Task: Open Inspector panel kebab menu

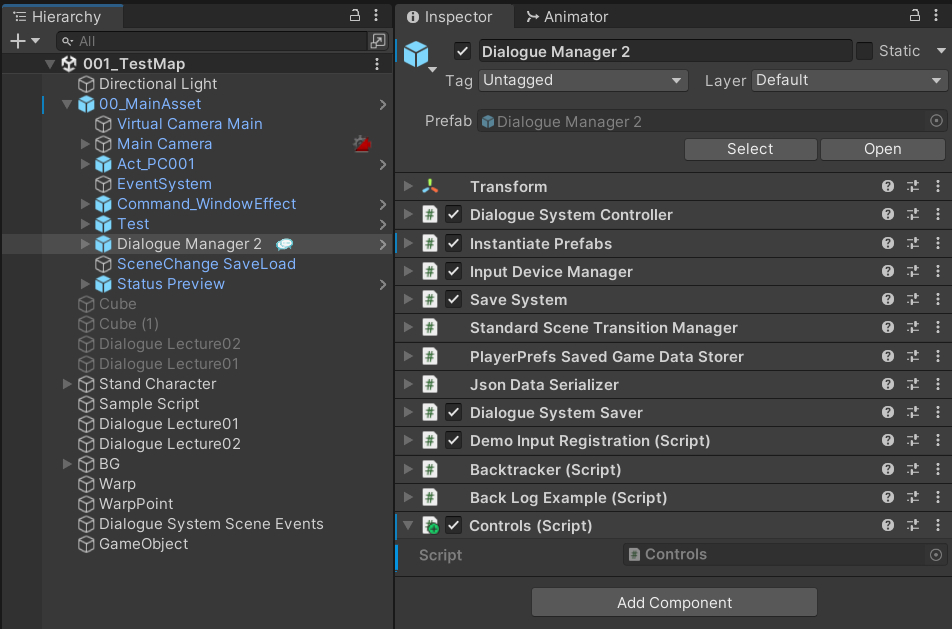Action: (x=936, y=16)
